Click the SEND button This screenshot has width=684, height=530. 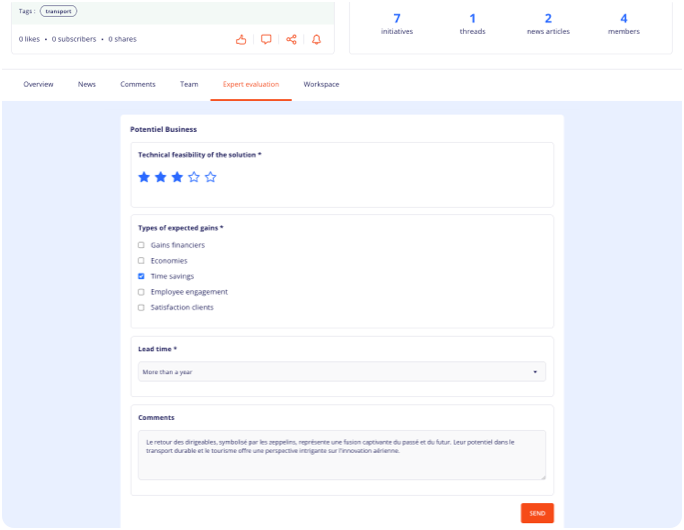click(x=537, y=513)
